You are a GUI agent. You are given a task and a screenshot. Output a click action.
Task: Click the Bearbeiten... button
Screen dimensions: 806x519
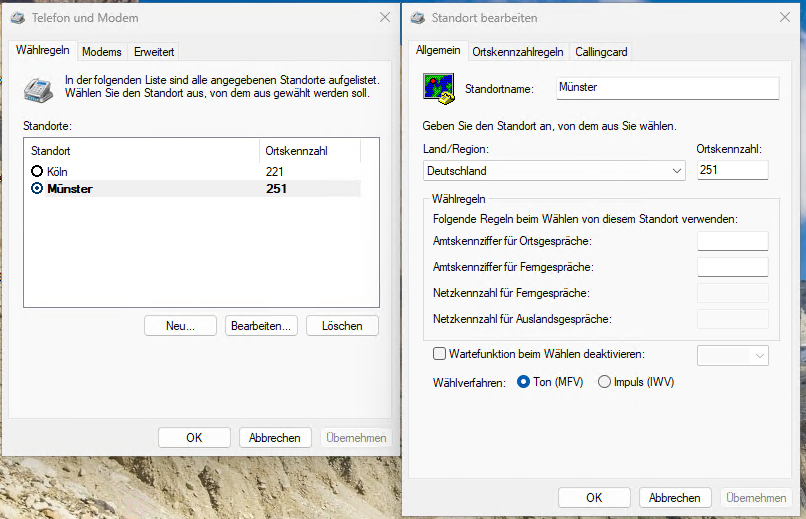[261, 326]
